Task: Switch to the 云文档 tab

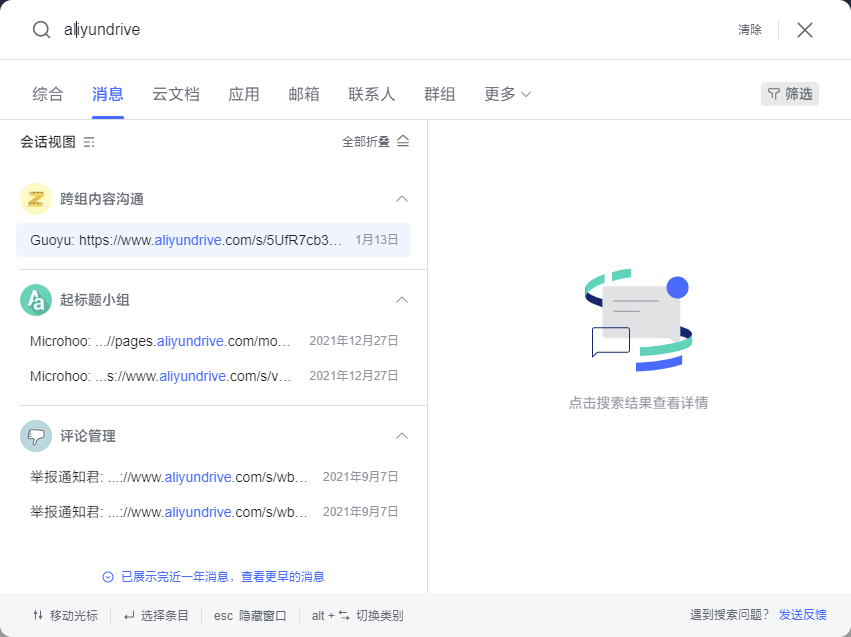Action: 175,94
